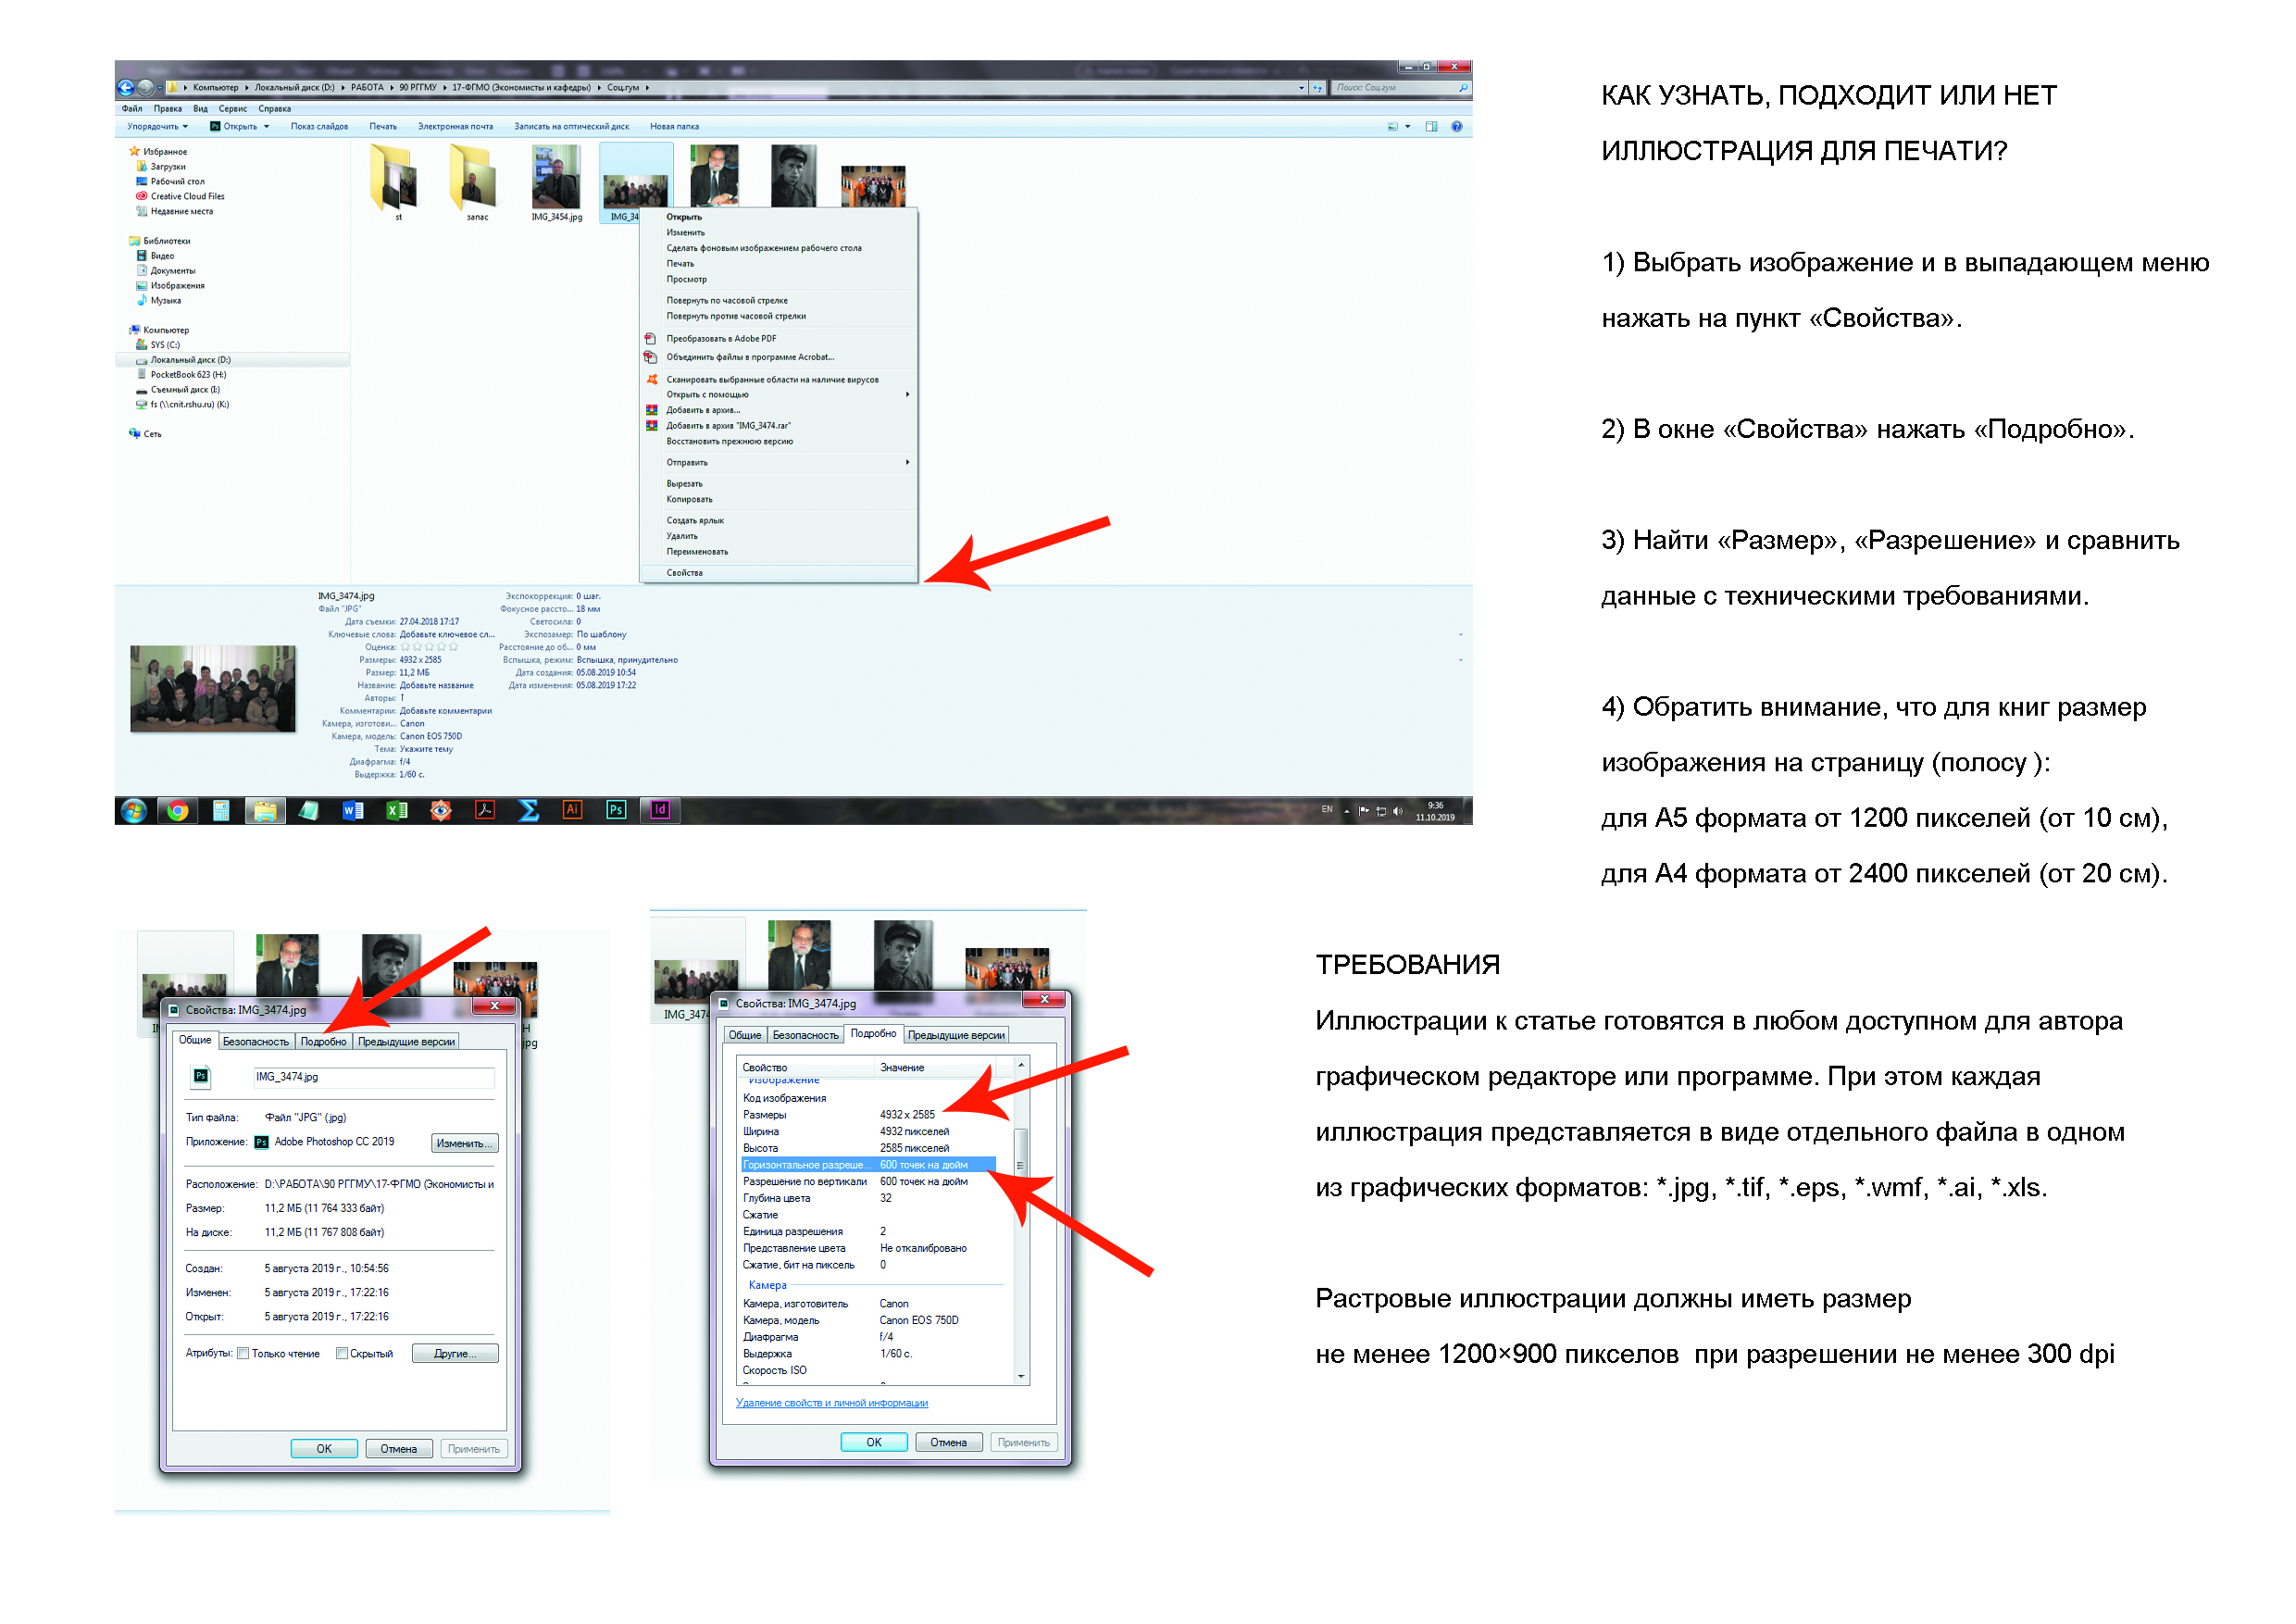Click the Action Center flag tray icon
2296x1624 pixels.
(1364, 810)
